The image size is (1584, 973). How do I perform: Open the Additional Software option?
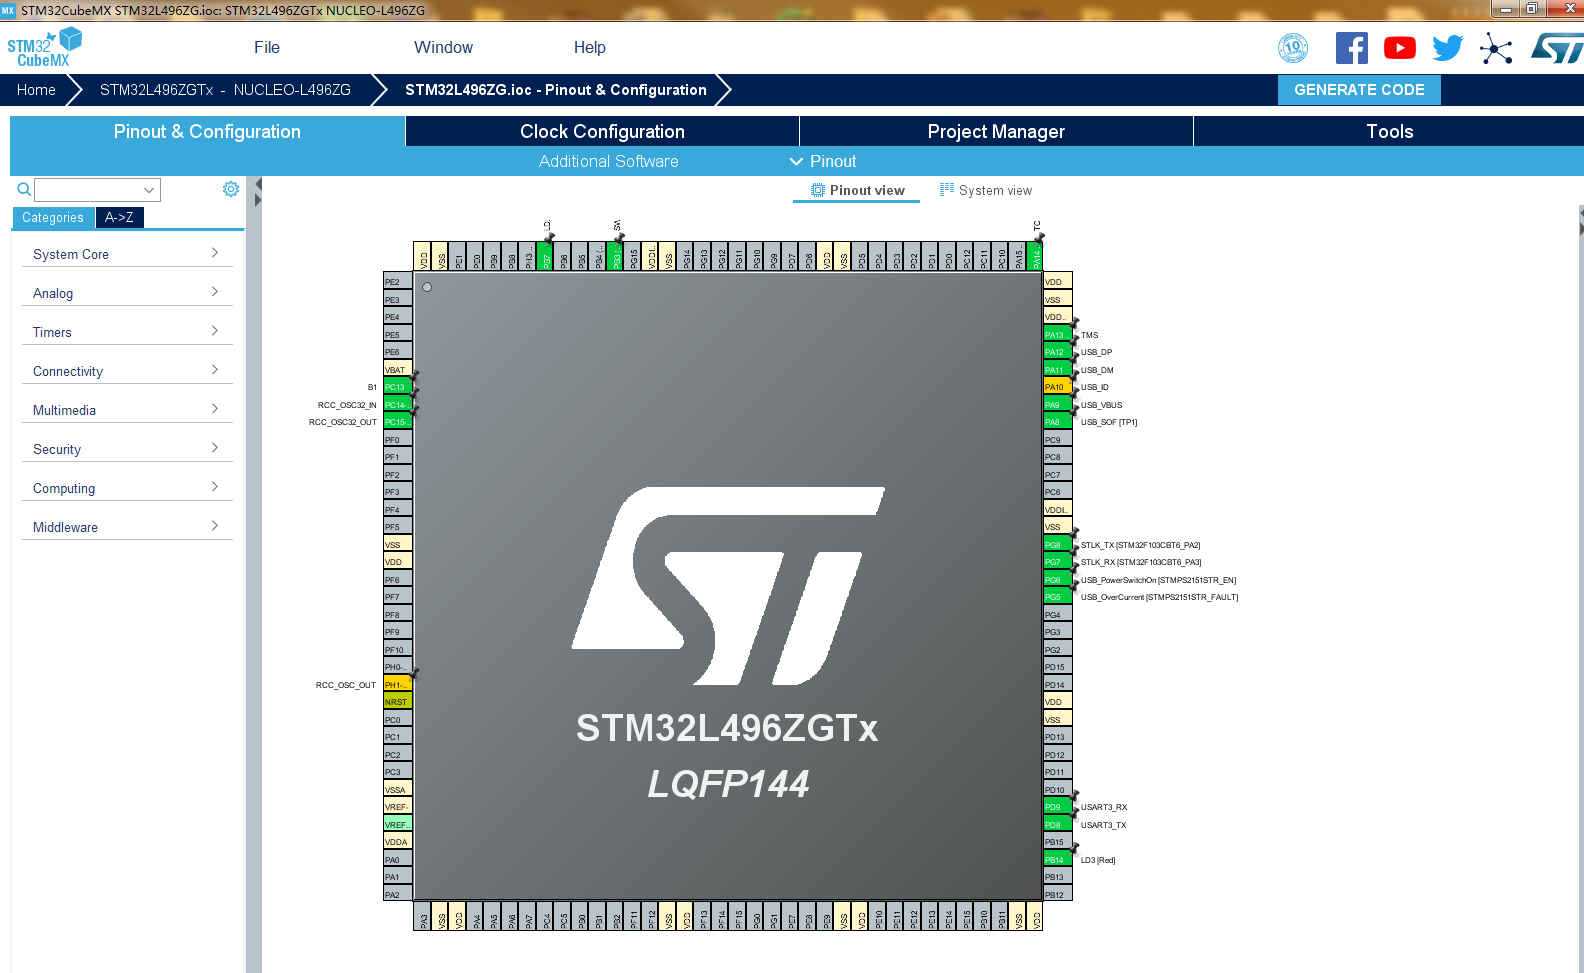[608, 161]
